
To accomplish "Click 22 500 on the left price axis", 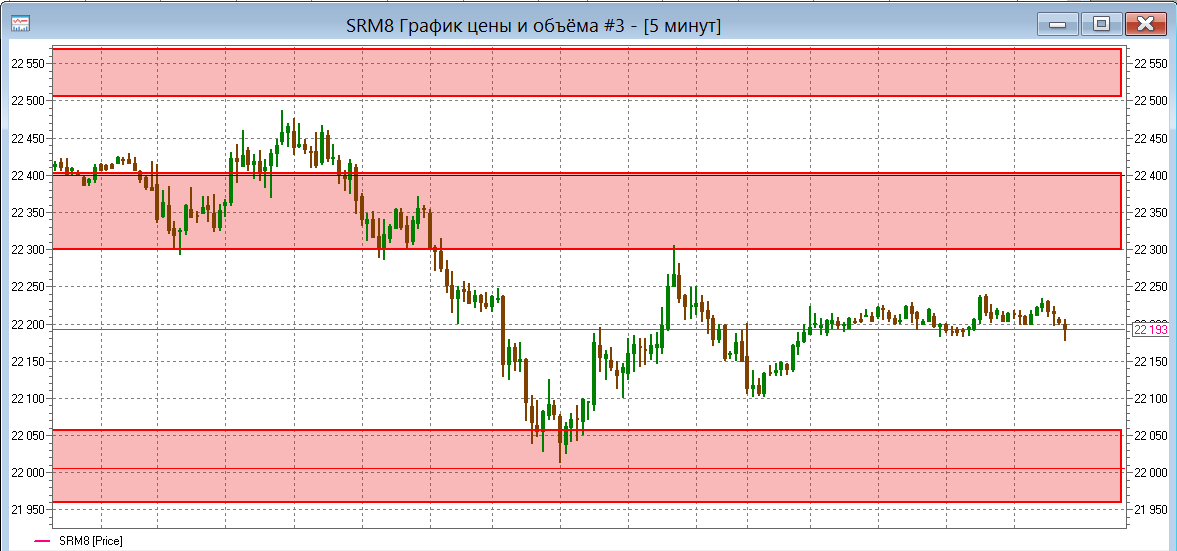I will click(x=28, y=101).
